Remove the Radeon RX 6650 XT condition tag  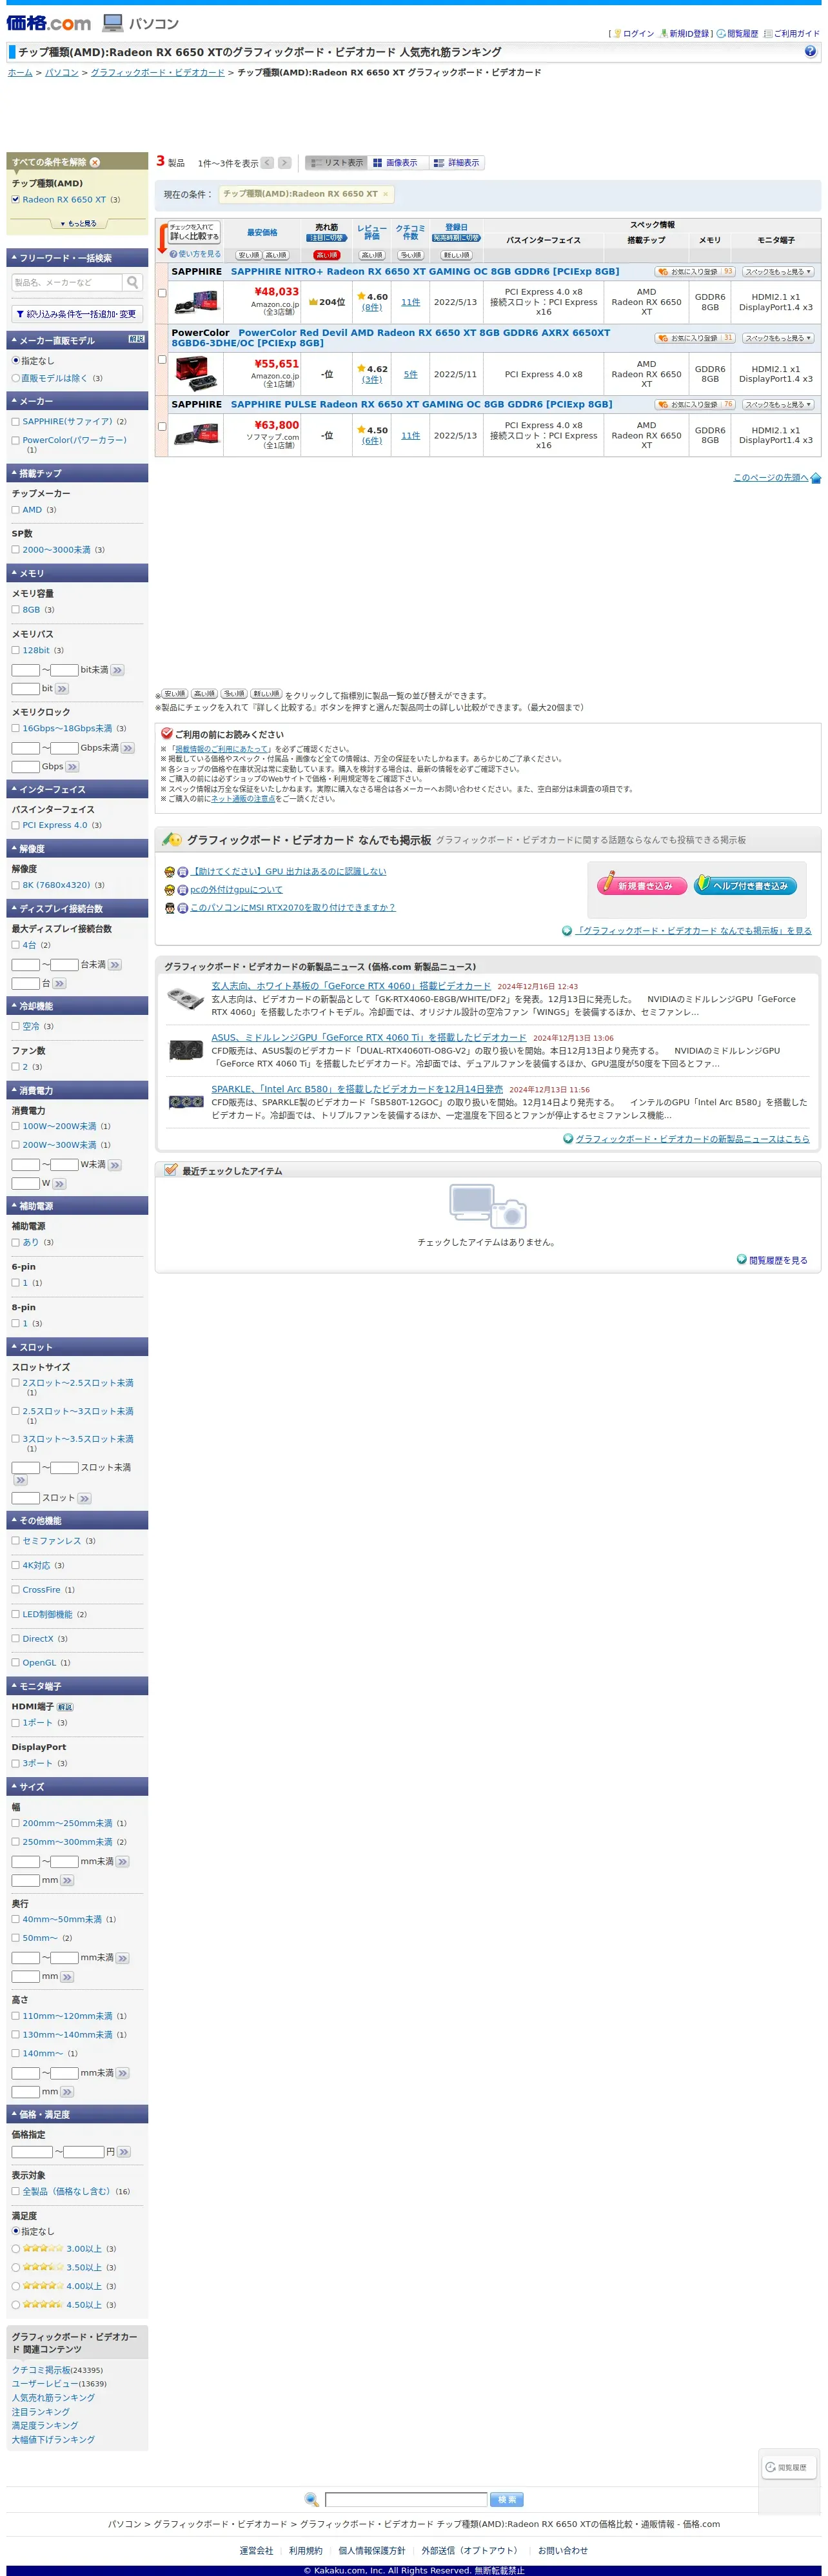pos(385,194)
